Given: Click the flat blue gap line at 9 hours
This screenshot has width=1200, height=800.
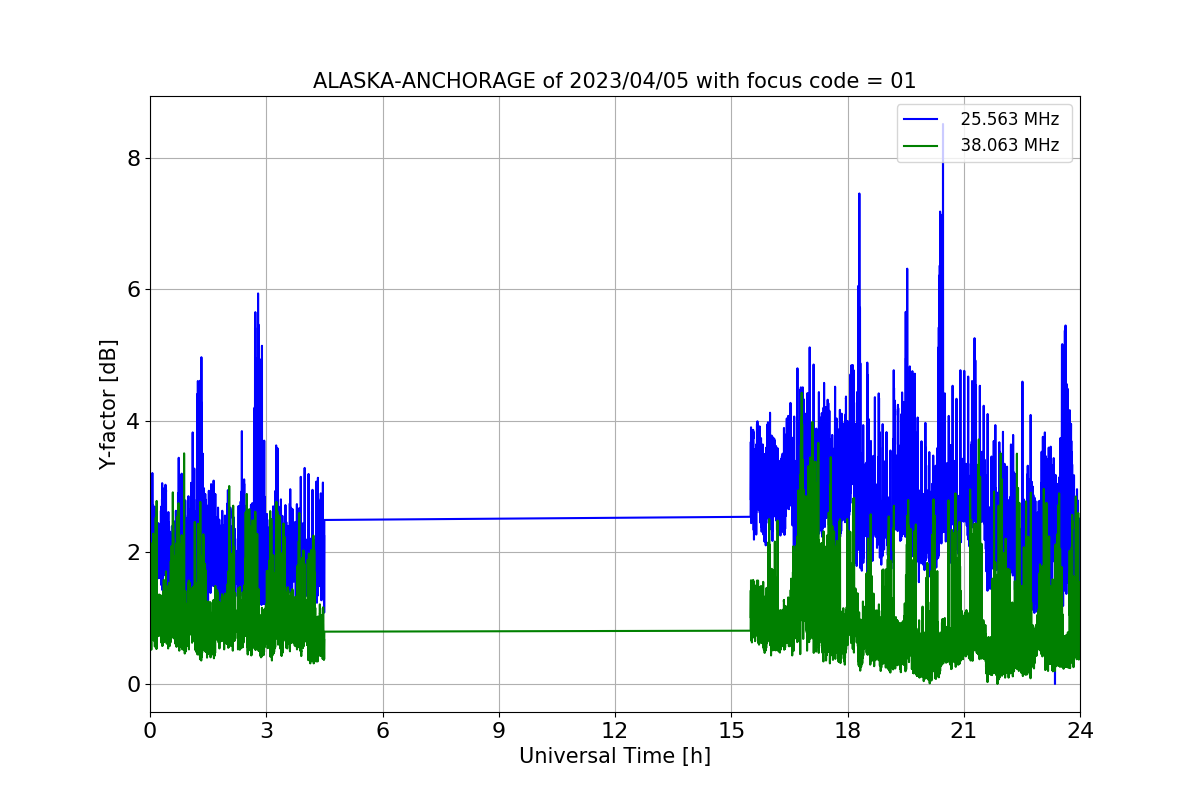Looking at the screenshot, I should point(499,518).
